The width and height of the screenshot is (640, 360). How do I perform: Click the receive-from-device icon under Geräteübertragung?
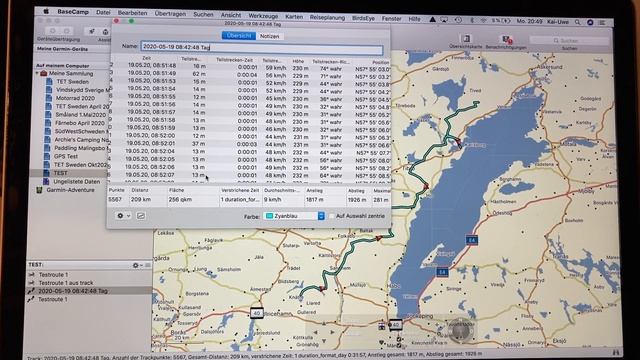(x=67, y=31)
